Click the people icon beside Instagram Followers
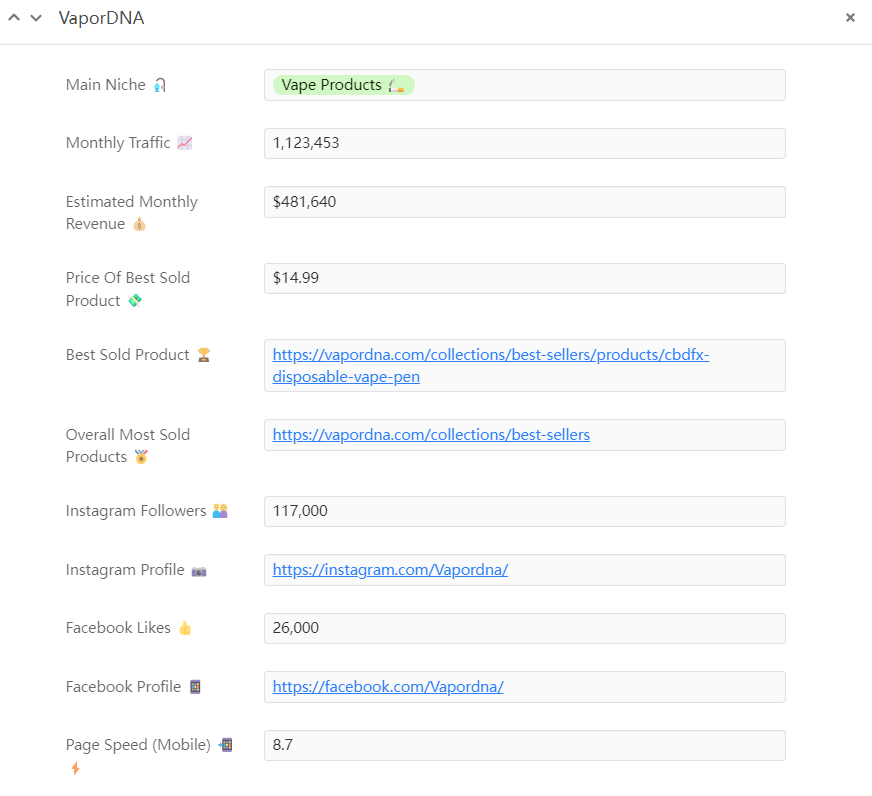This screenshot has height=796, width=872. [x=220, y=511]
